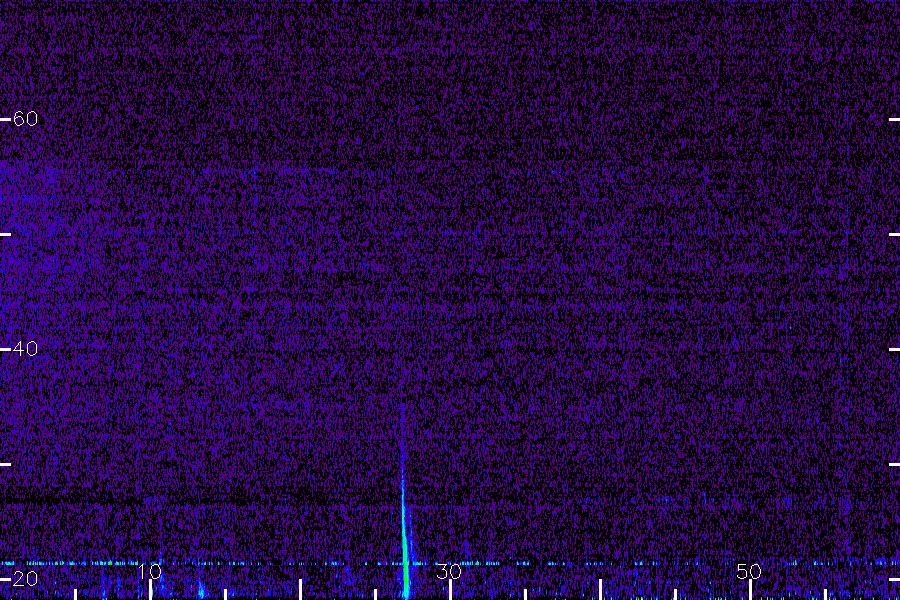Click the "30" time axis label
Viewport: 900px width, 600px height.
(449, 571)
